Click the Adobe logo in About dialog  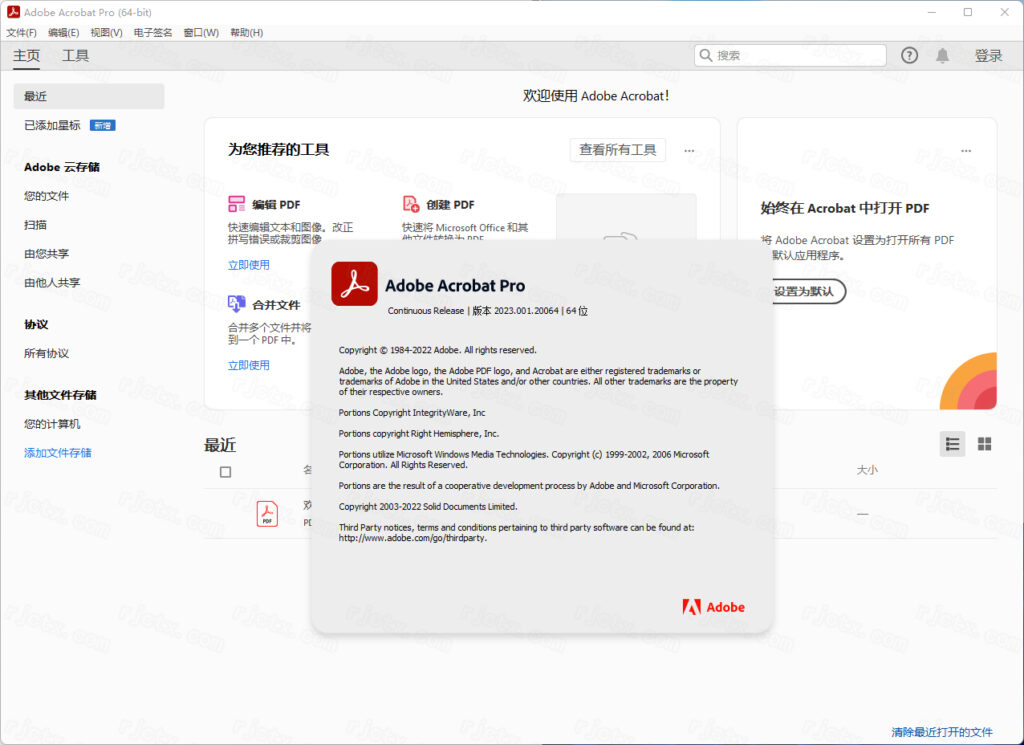[x=713, y=607]
